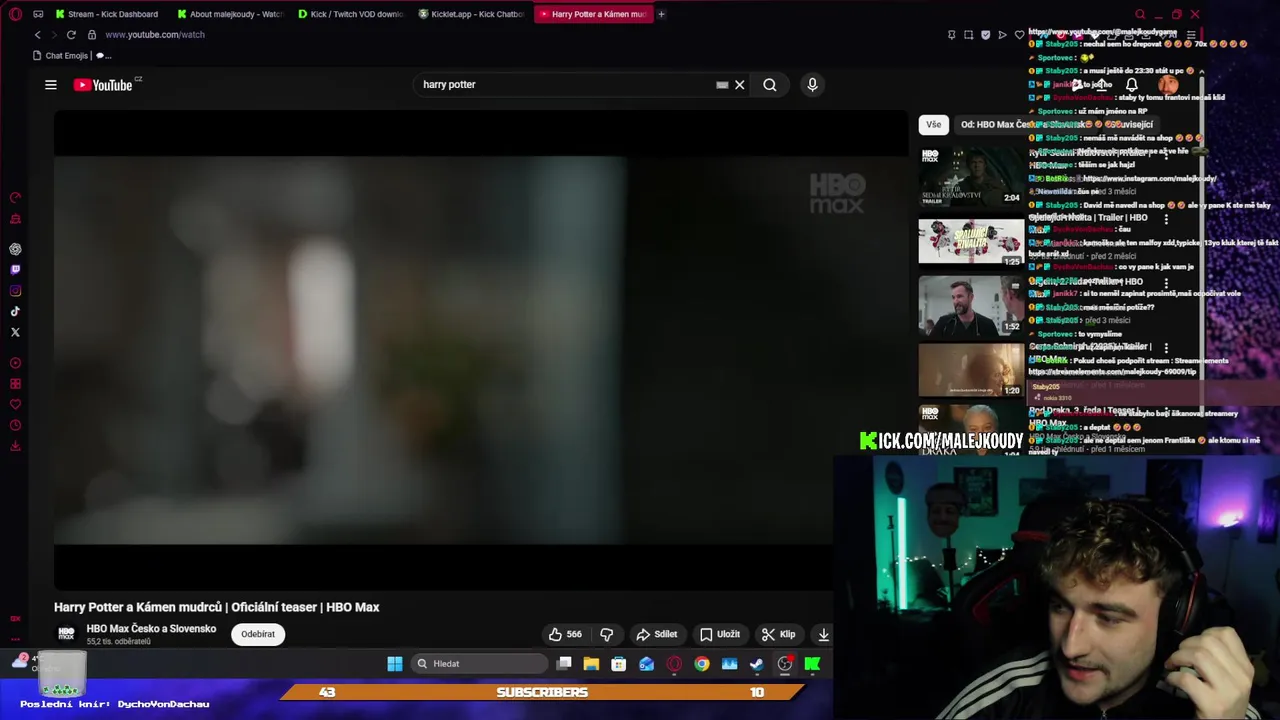Image resolution: width=1280 pixels, height=720 pixels.
Task: Open the on-screen keyboard icon in search box
Action: click(x=722, y=85)
